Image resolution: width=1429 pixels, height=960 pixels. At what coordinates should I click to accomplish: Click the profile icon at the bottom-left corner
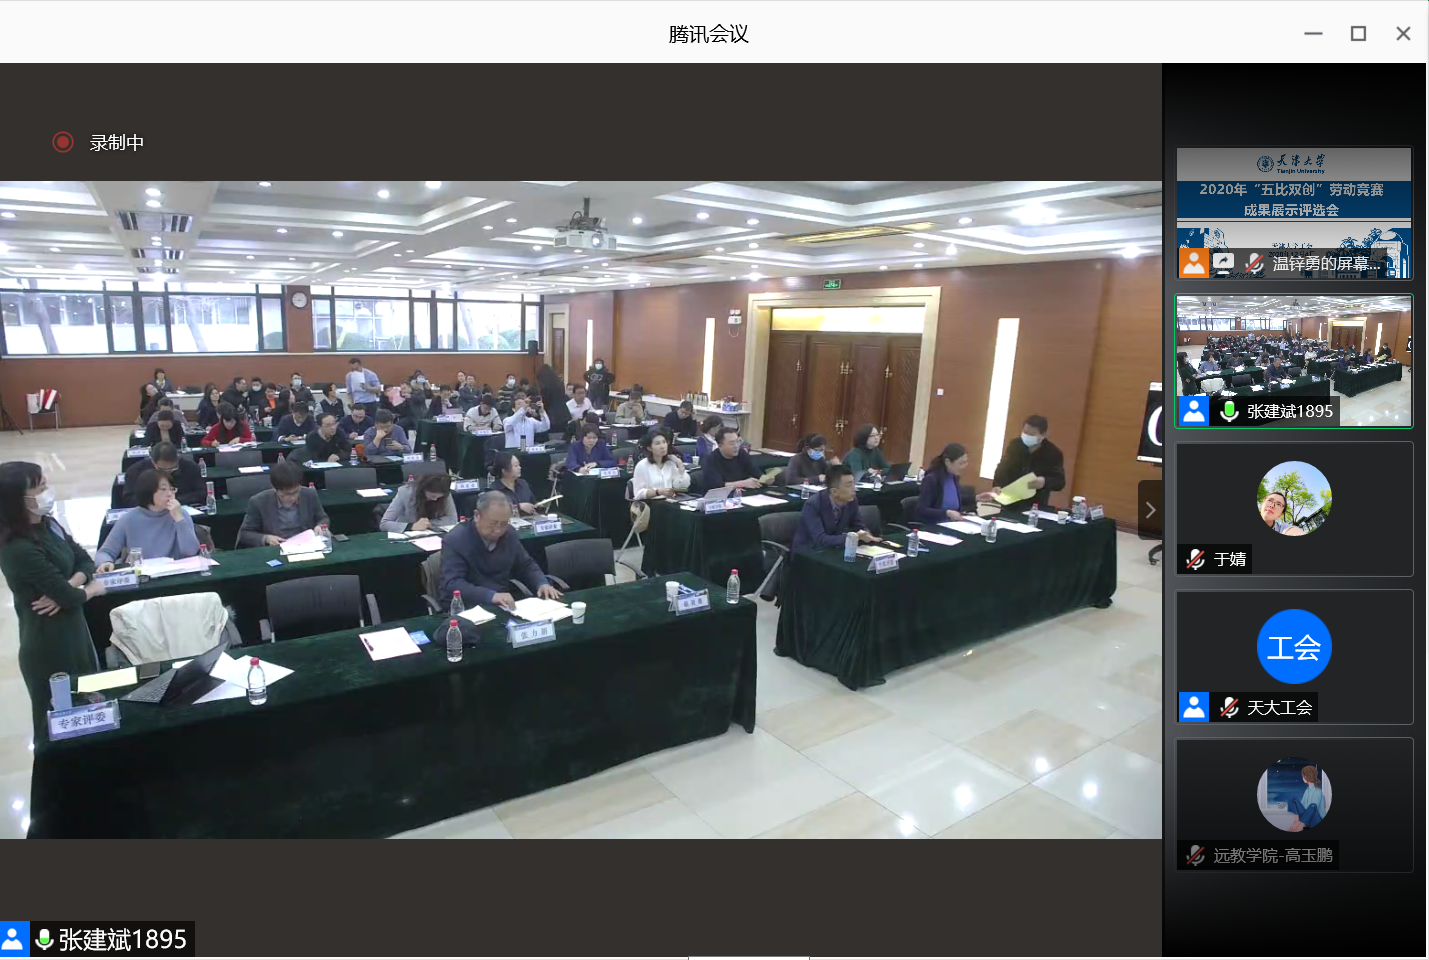[14, 939]
